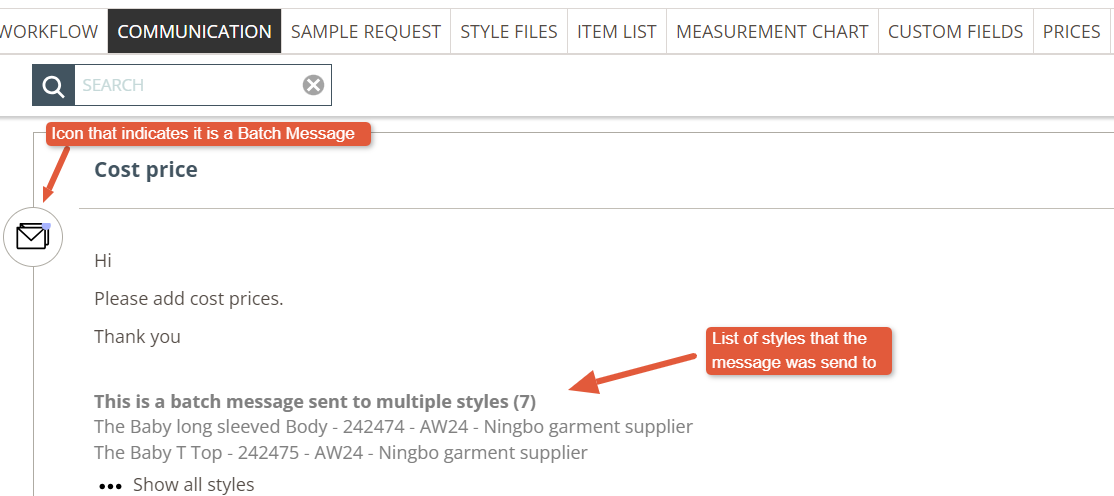This screenshot has width=1114, height=496.
Task: Open the Item List tab
Action: coord(617,31)
